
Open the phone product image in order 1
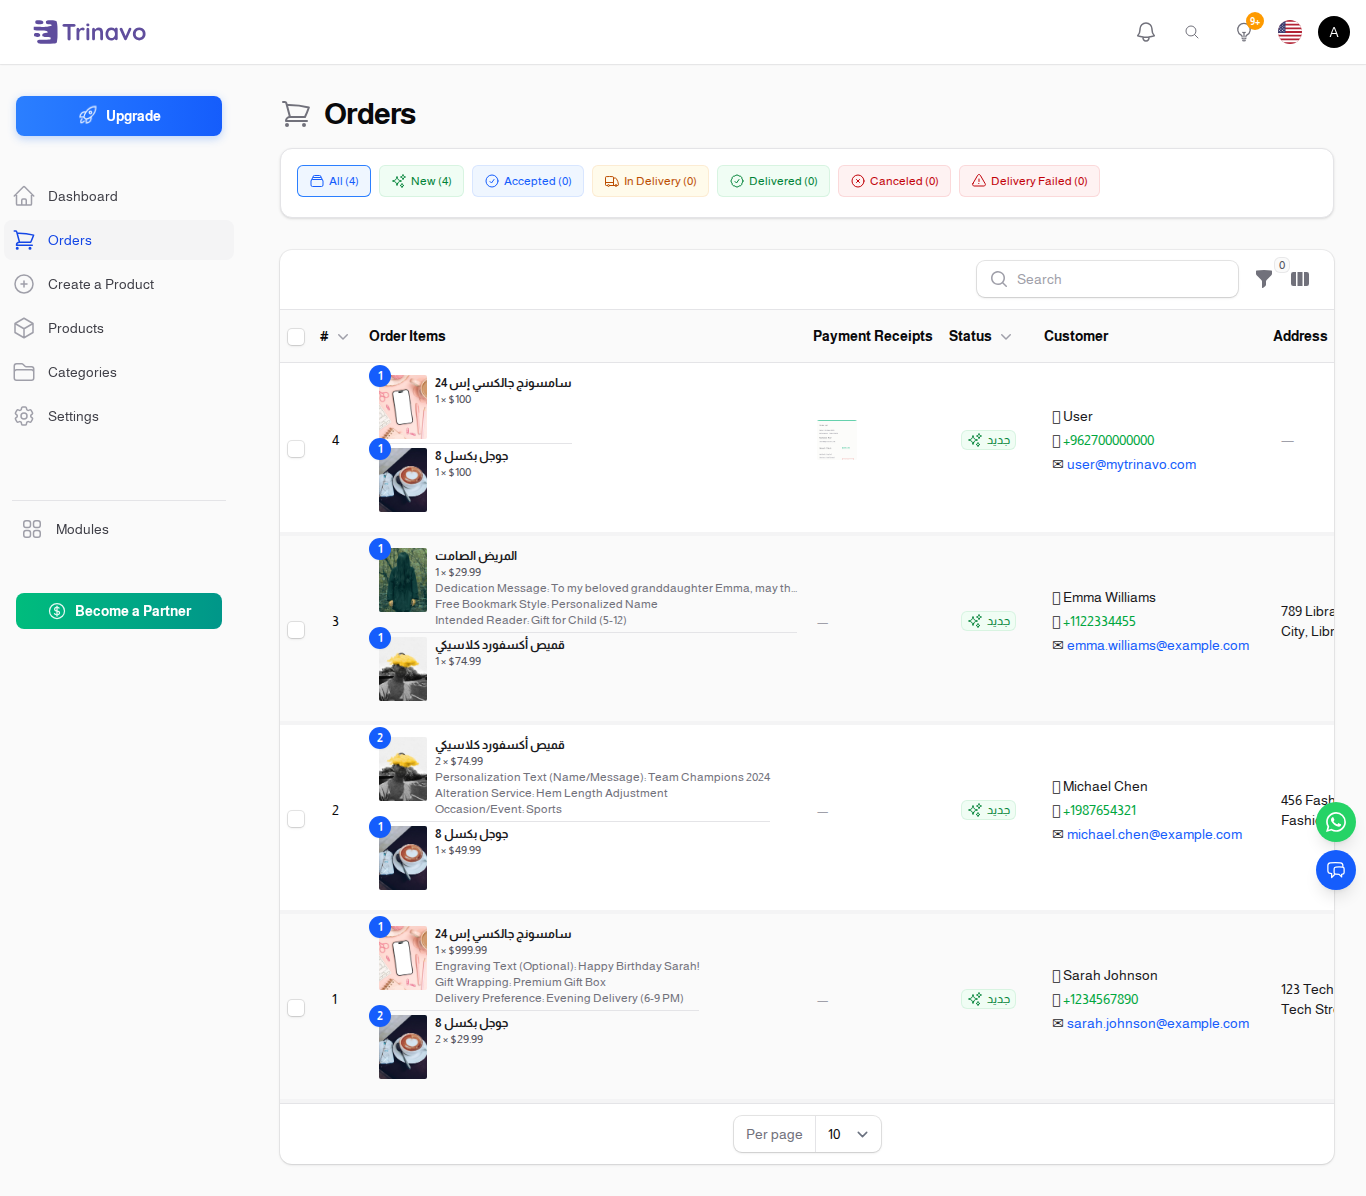403,958
